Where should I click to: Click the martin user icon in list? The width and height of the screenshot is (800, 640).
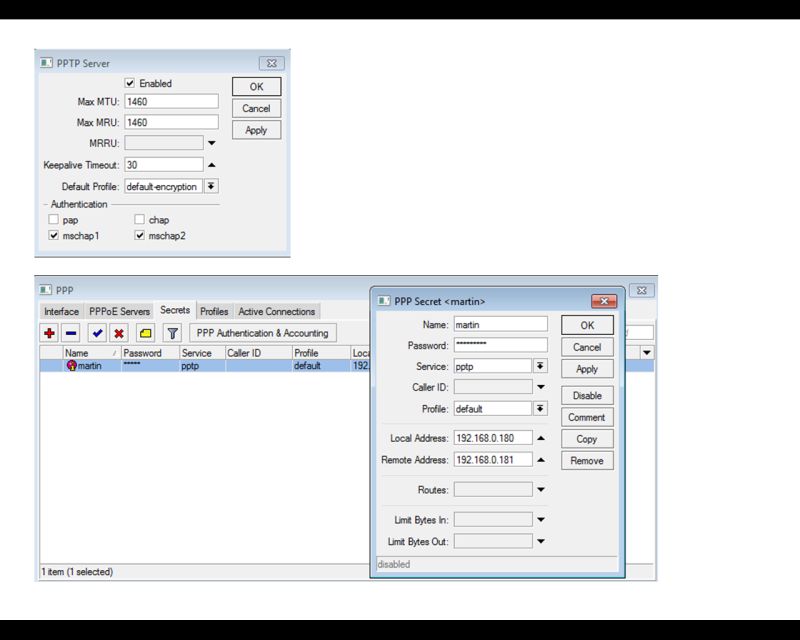click(71, 365)
